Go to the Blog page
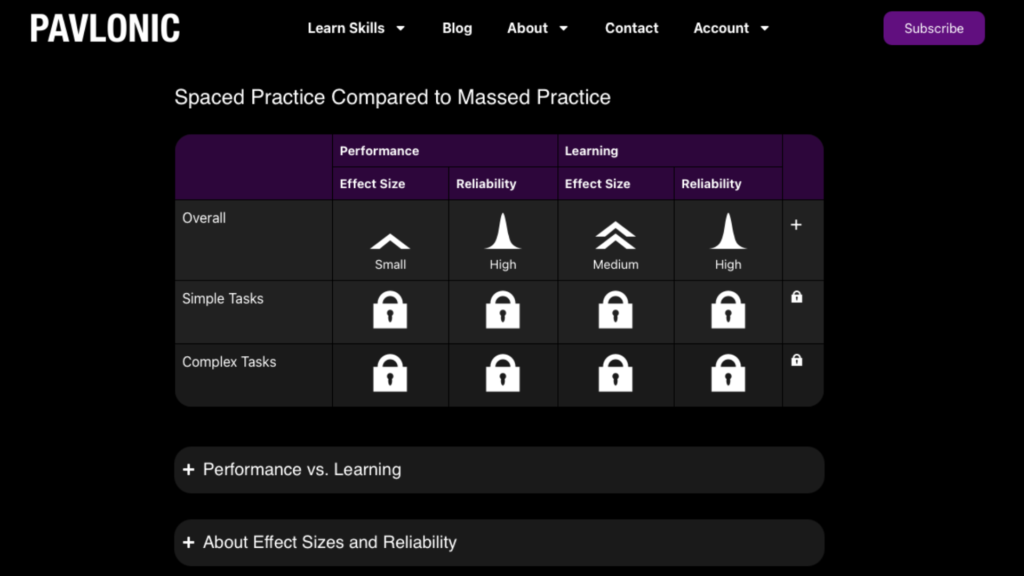 [457, 28]
